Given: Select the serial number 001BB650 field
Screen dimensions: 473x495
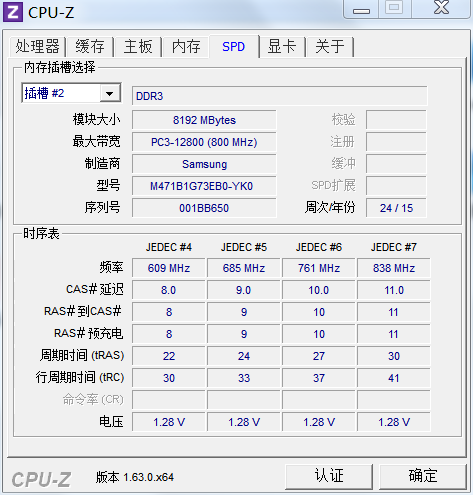Looking at the screenshot, I should 204,208.
